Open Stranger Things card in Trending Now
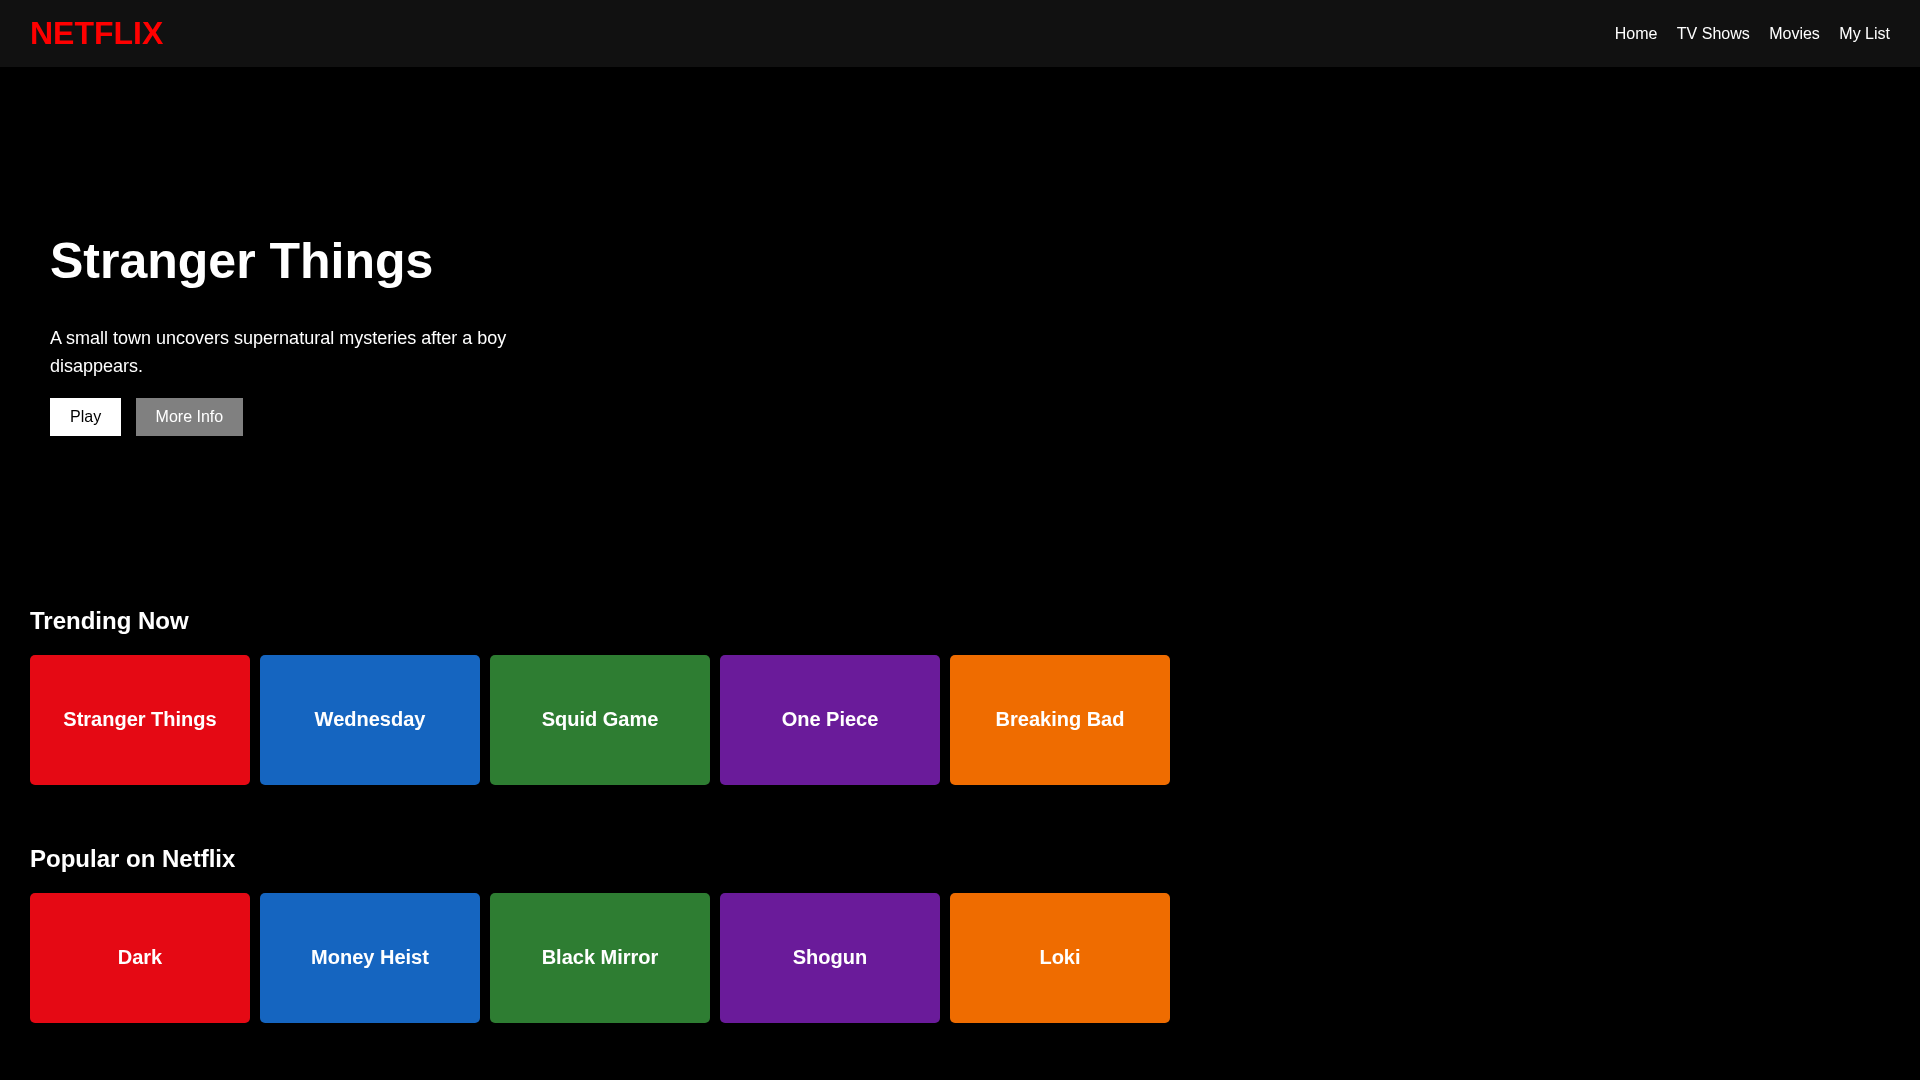This screenshot has width=1920, height=1080. click(x=140, y=720)
